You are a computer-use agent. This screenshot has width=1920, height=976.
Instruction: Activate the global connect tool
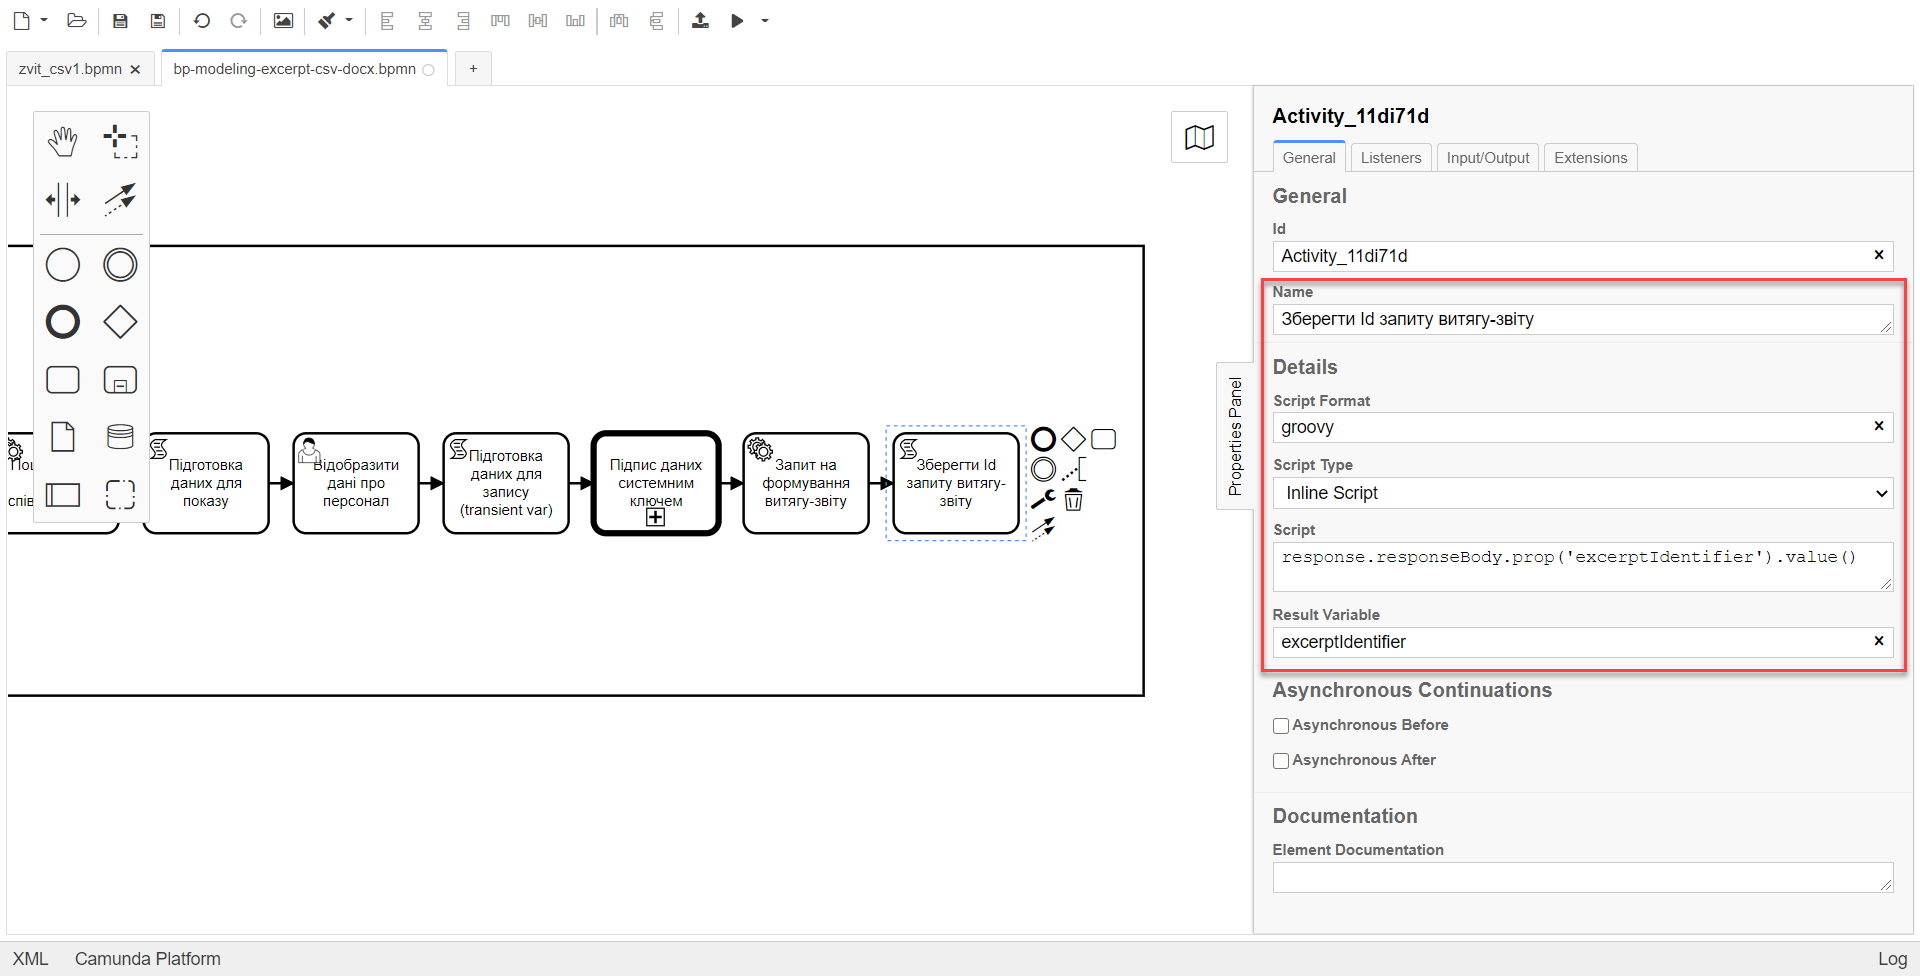pyautogui.click(x=120, y=199)
